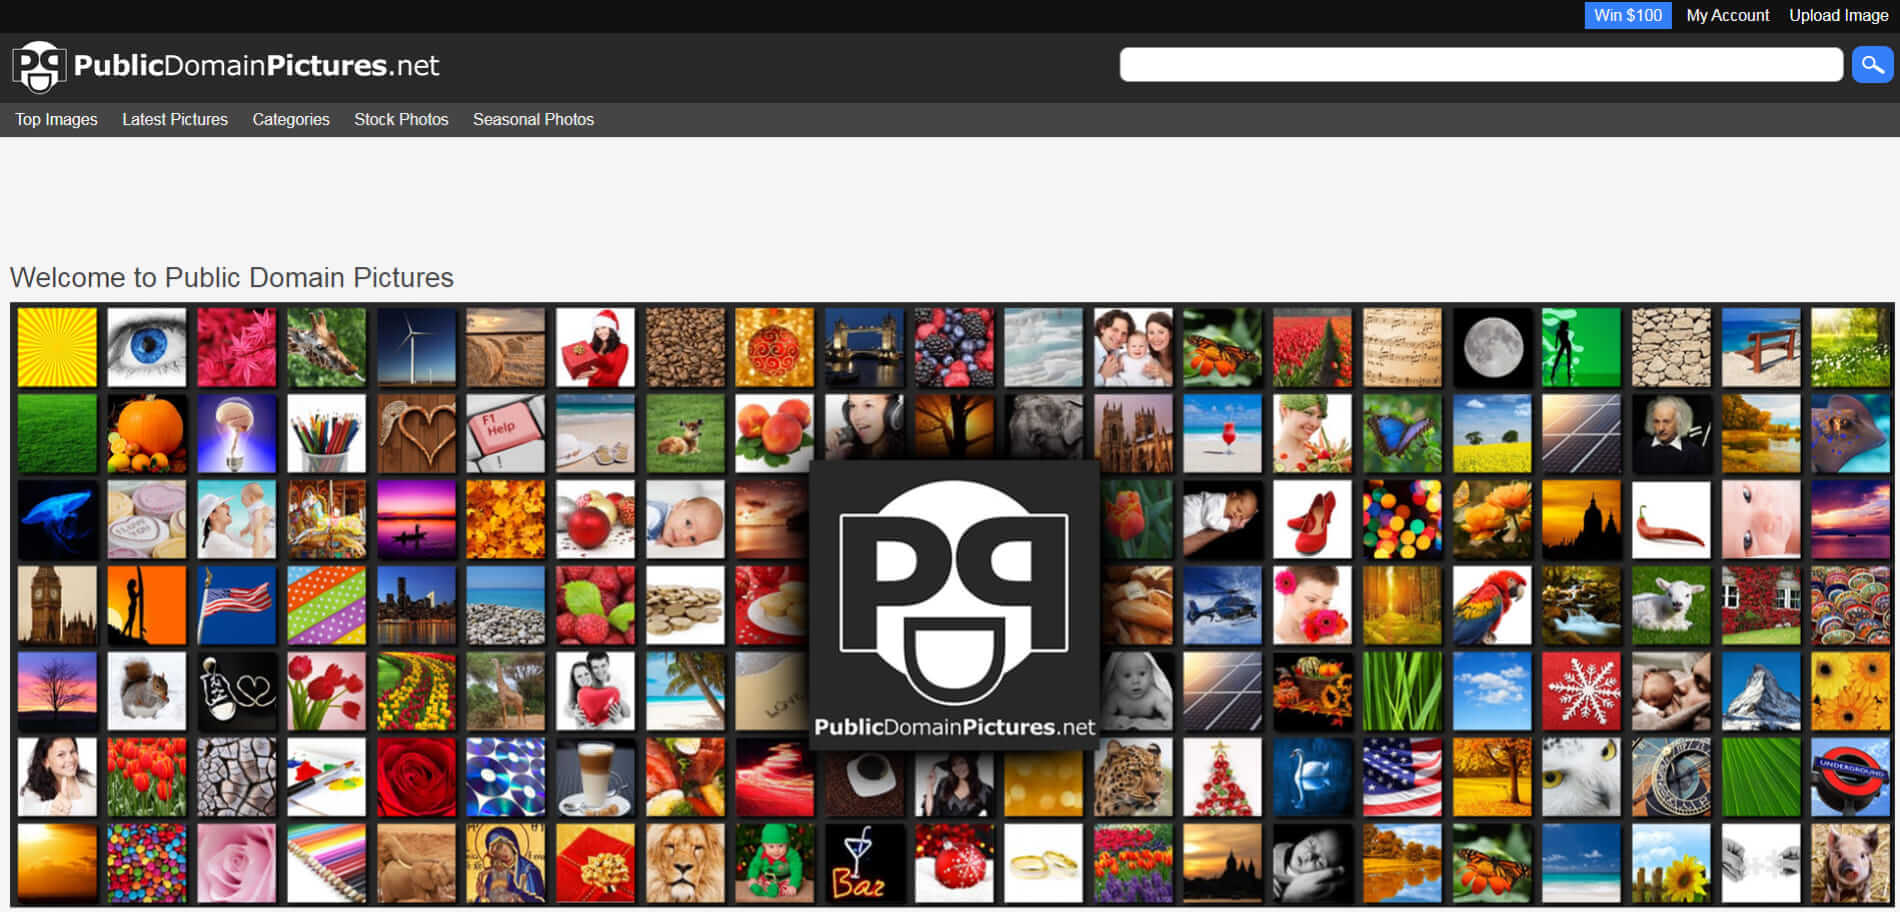Select the sheet music thumbnail
Screen dimensions: 1900x912
[1402, 347]
